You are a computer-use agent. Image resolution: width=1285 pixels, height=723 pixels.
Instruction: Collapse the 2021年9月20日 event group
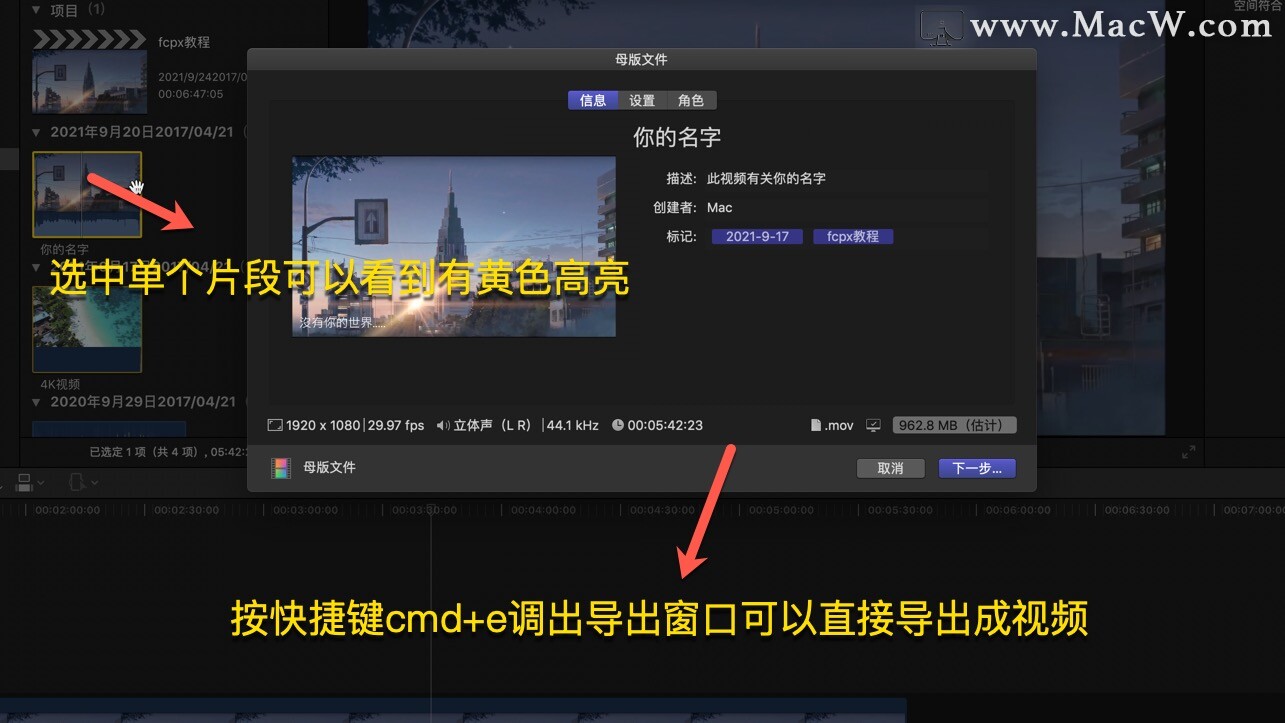[x=37, y=132]
